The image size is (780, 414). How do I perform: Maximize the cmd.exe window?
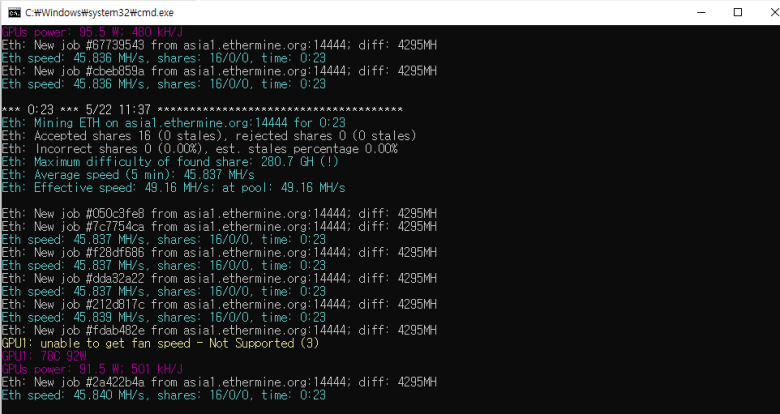[x=738, y=12]
